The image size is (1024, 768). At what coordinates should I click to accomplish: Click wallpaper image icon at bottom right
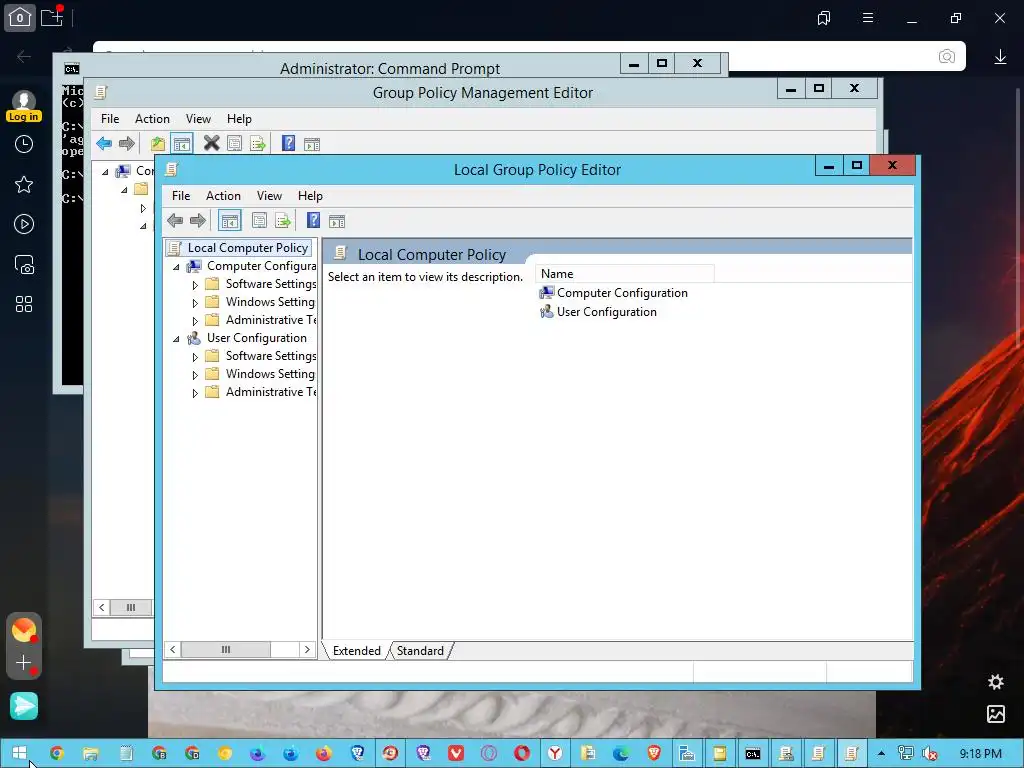[x=996, y=714]
